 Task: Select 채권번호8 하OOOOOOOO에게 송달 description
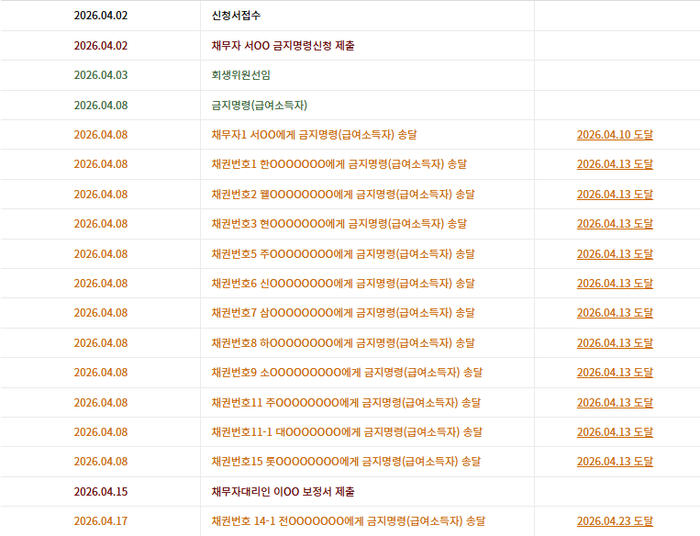click(343, 343)
